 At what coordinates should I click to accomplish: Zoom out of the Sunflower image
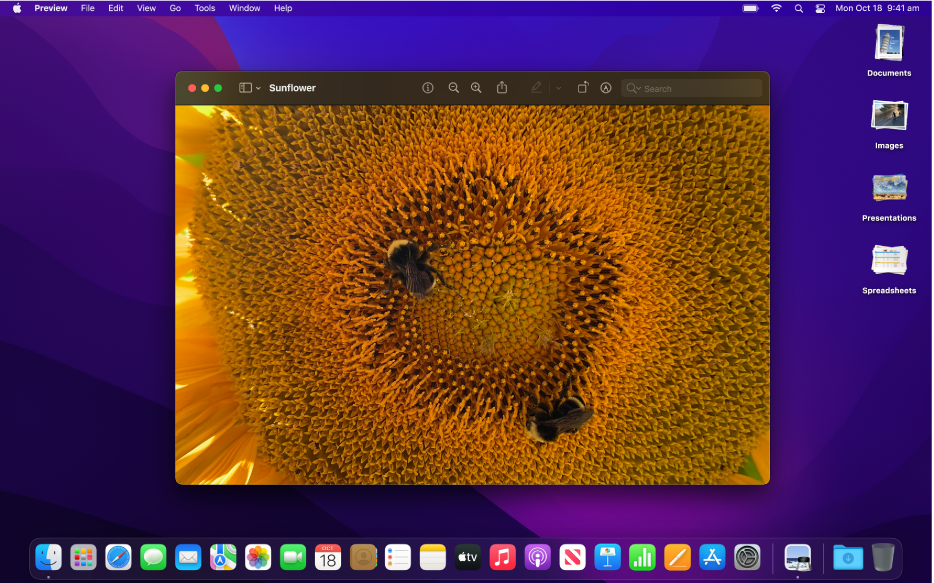pyautogui.click(x=453, y=87)
